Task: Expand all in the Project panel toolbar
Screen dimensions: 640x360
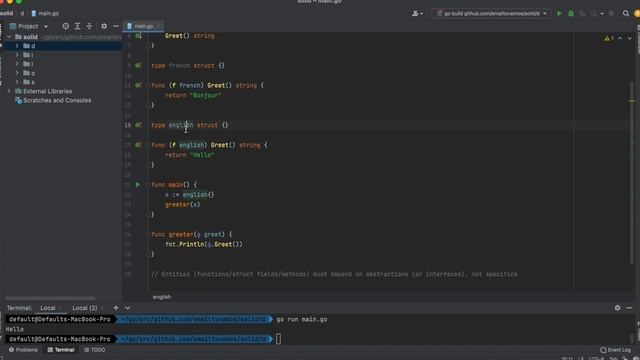Action: 77,26
